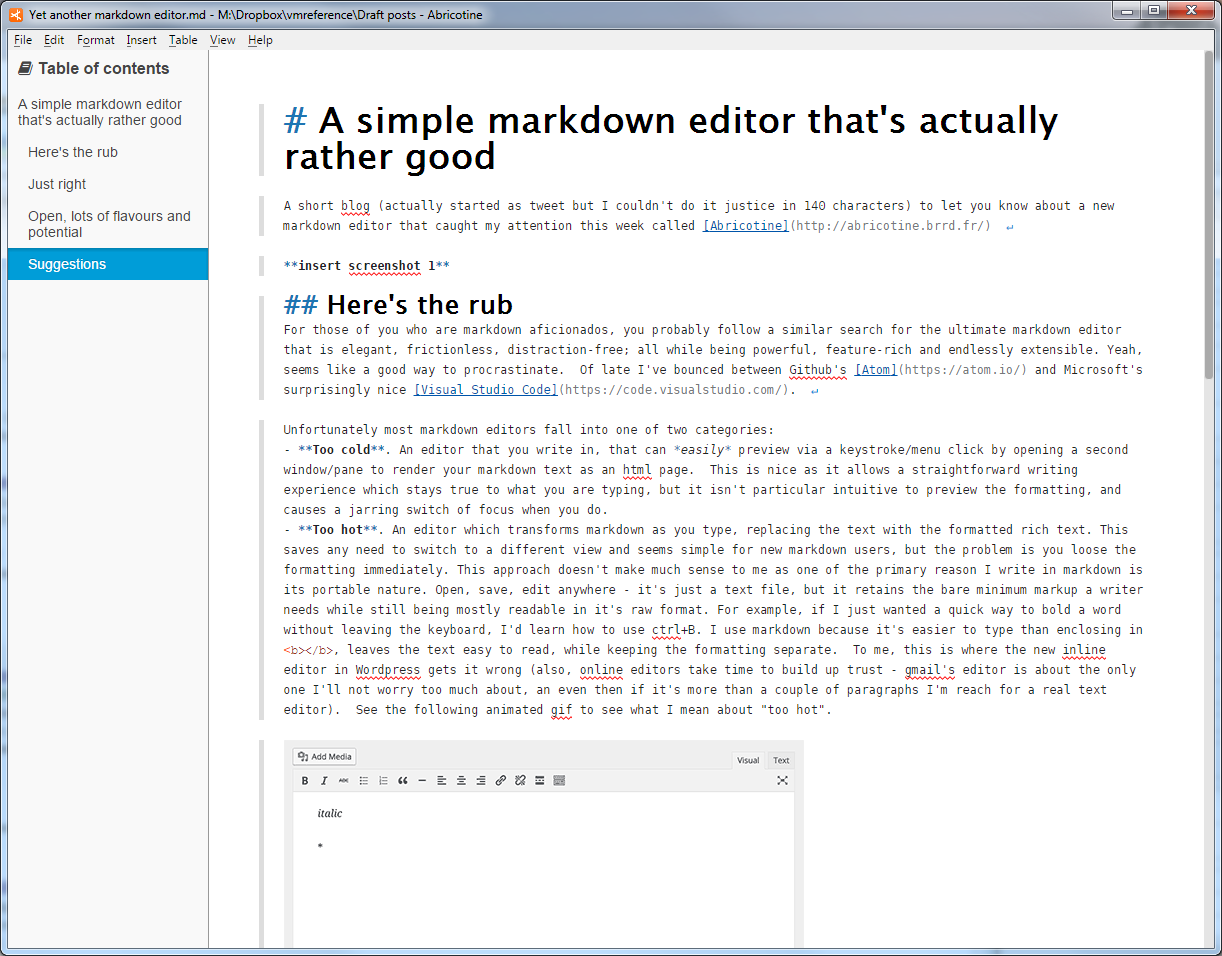This screenshot has height=956, width=1222.
Task: Click the Bold icon in embedded WordPress toolbar
Action: (306, 781)
